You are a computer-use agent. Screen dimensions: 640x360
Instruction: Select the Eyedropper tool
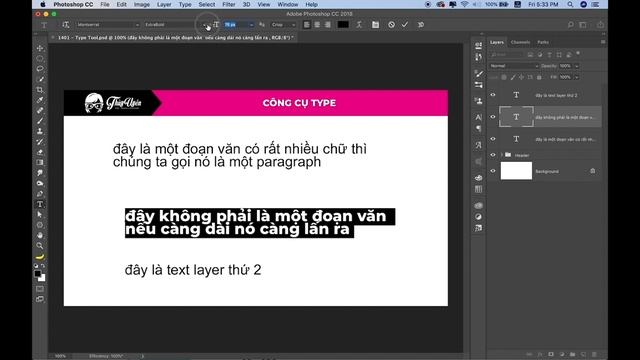click(40, 100)
